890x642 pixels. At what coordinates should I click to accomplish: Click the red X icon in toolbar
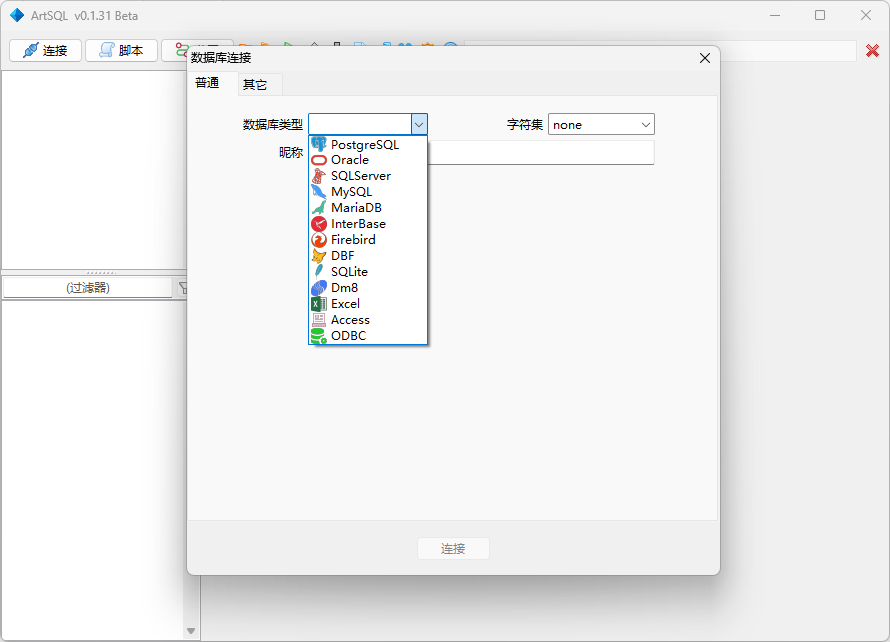872,51
